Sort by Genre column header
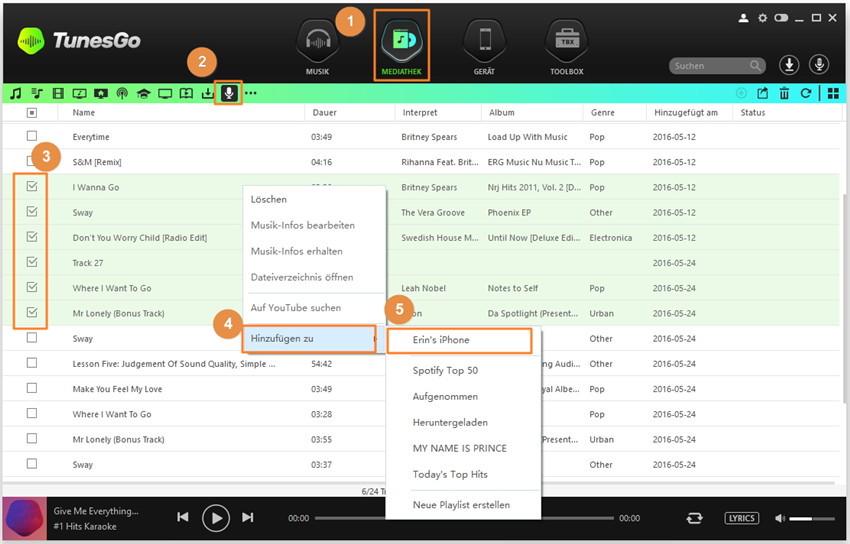This screenshot has height=544, width=850. pyautogui.click(x=603, y=113)
